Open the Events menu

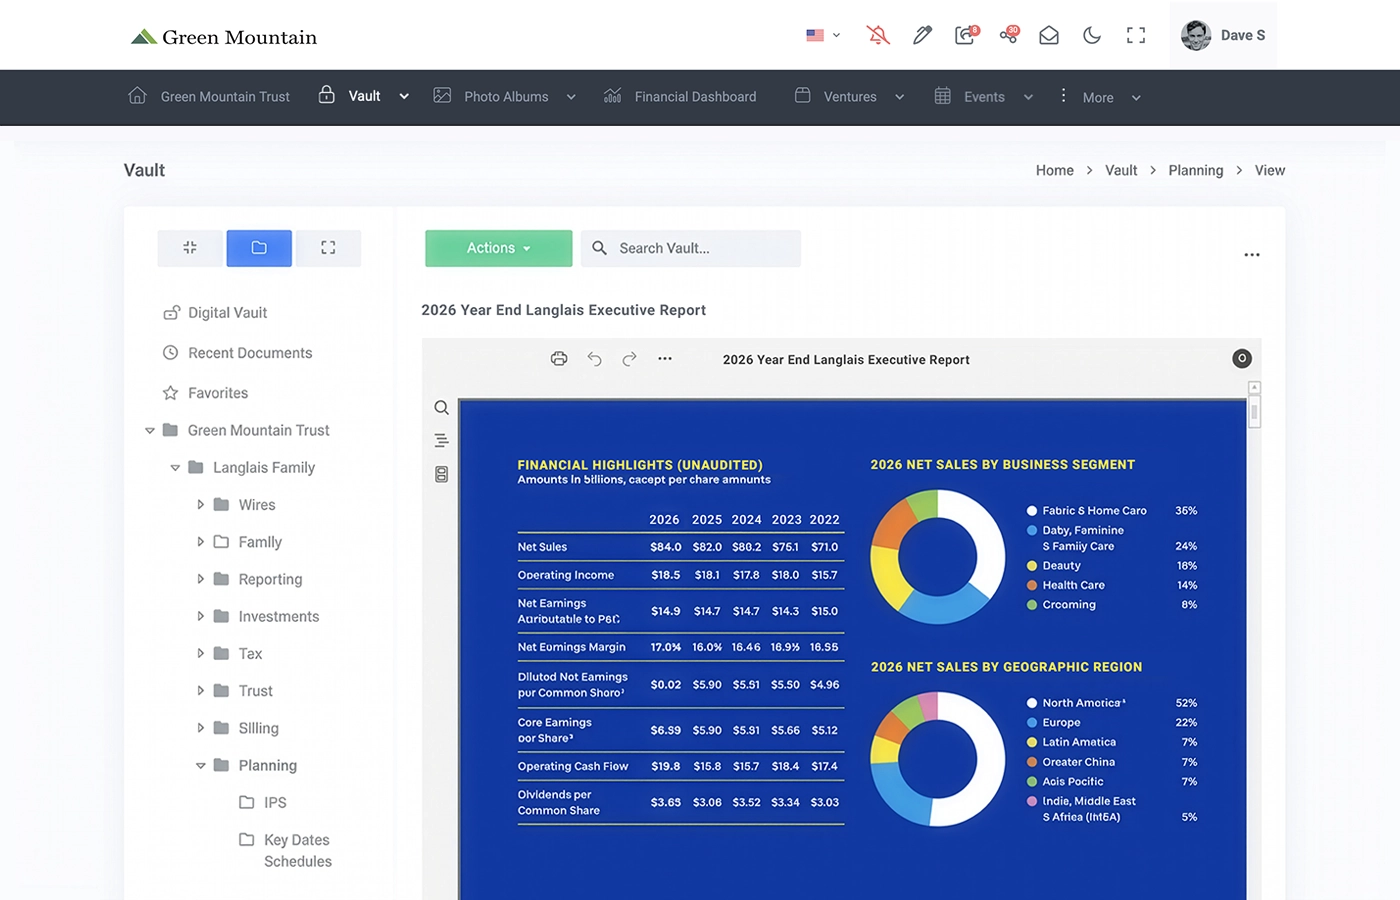point(984,97)
